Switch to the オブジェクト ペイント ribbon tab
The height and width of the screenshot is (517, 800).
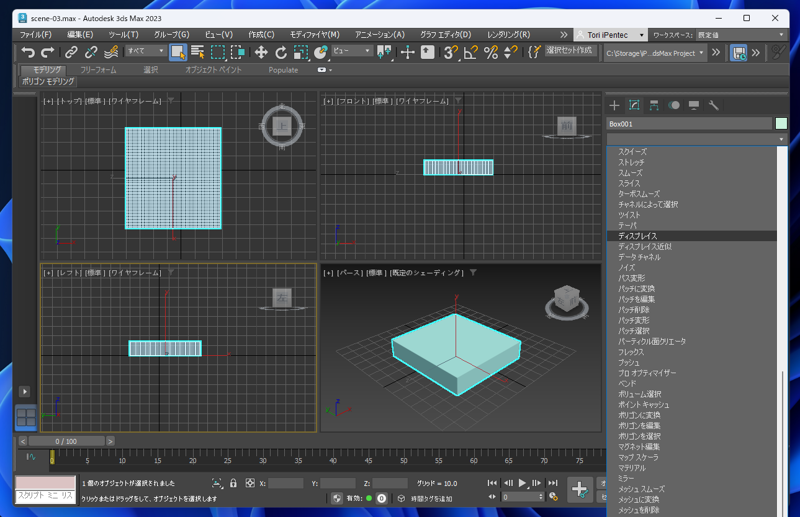213,70
